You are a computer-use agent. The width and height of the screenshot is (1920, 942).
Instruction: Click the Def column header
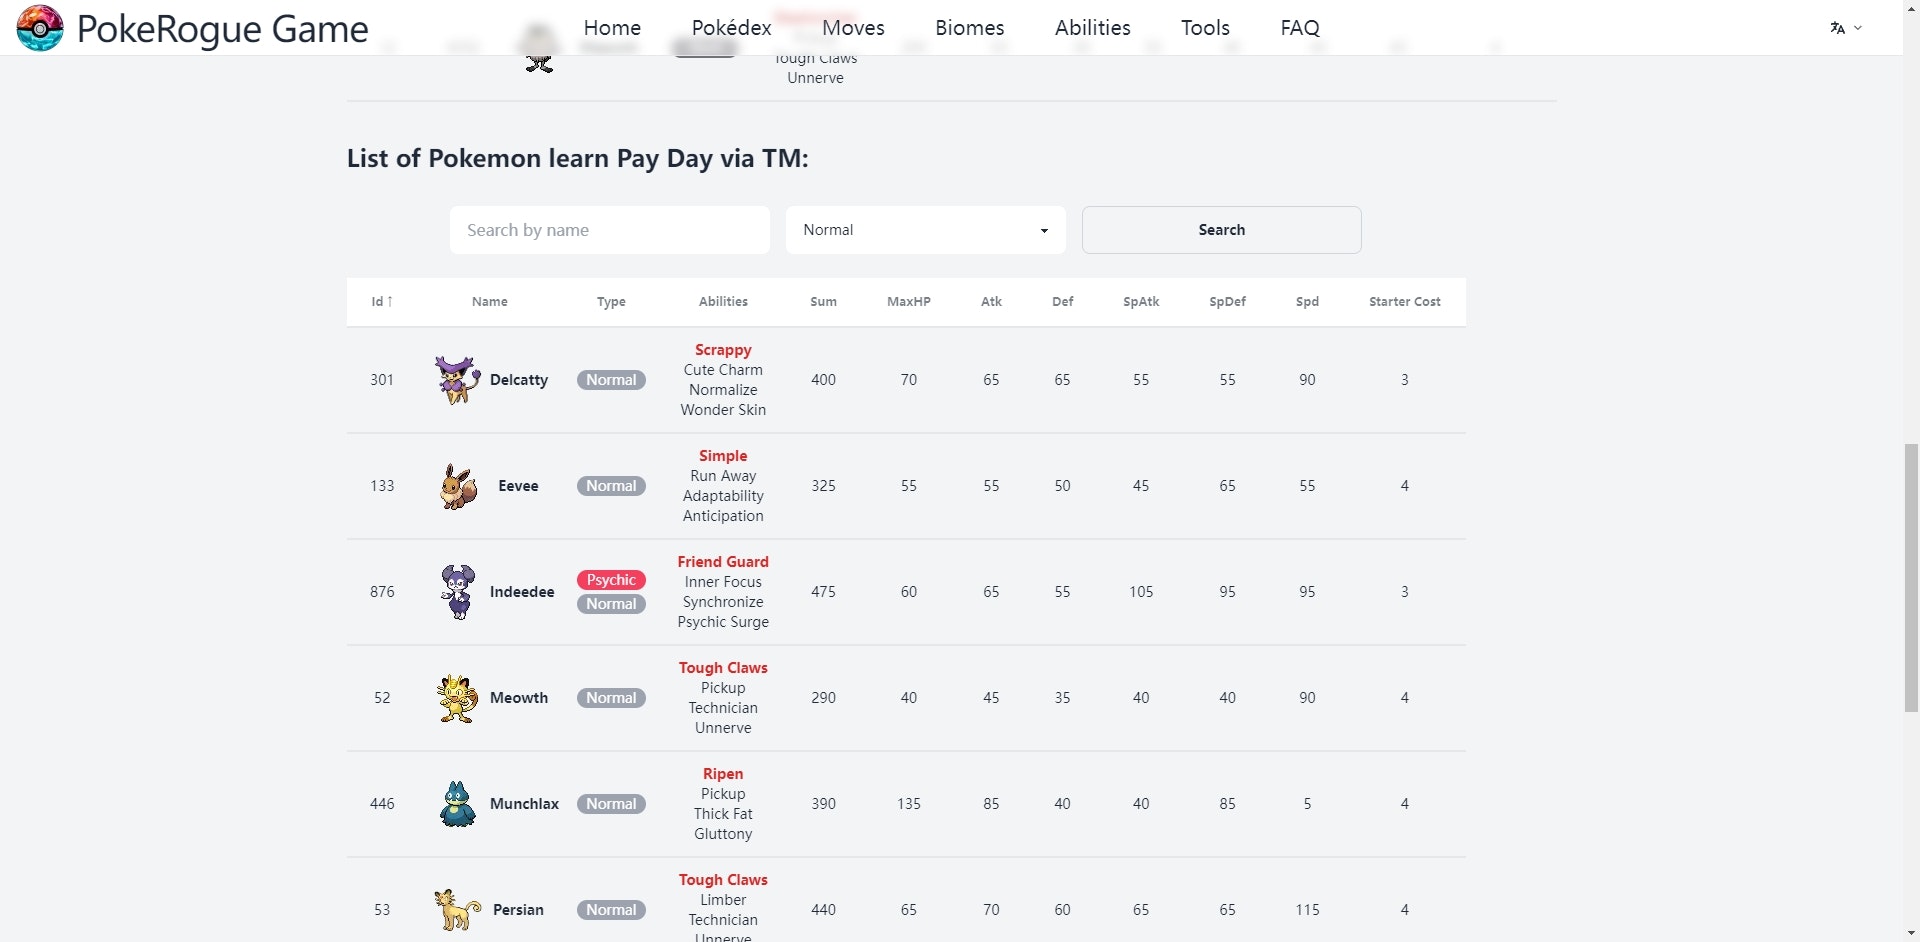point(1062,302)
